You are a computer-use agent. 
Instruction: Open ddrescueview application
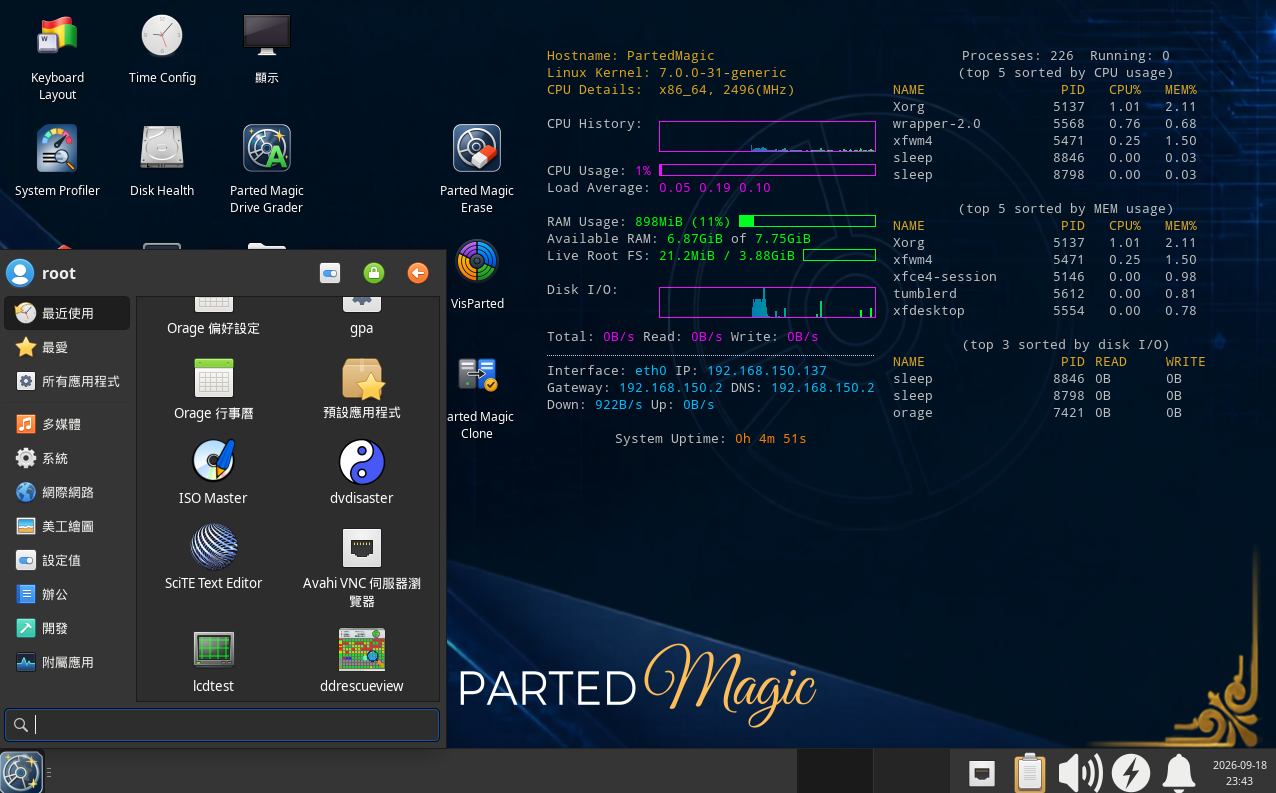click(x=361, y=661)
